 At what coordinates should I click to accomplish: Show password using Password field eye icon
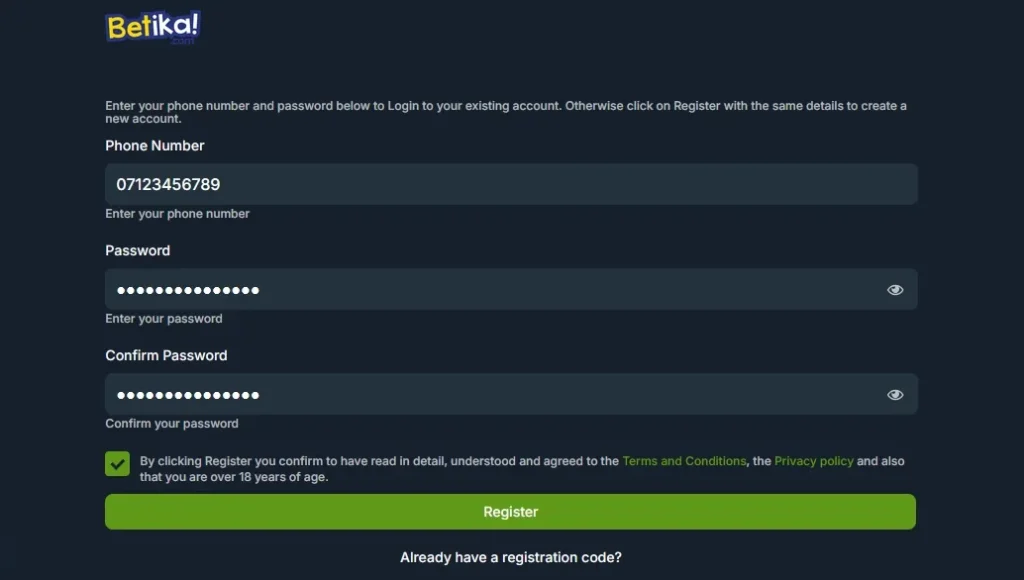tap(895, 289)
